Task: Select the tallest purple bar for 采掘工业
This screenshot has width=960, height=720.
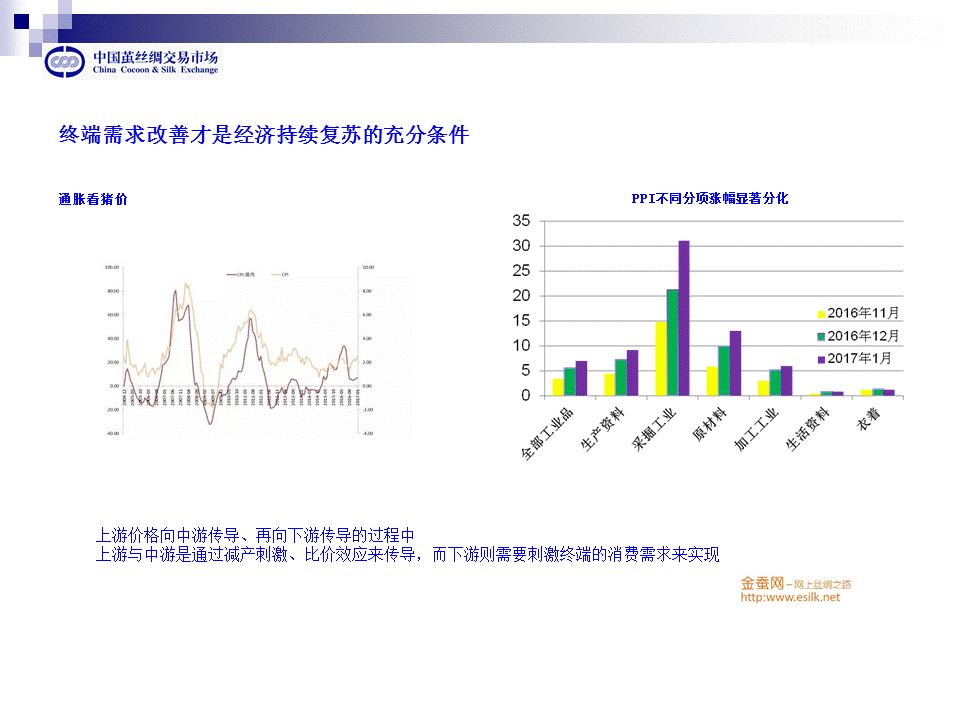Action: click(x=684, y=318)
